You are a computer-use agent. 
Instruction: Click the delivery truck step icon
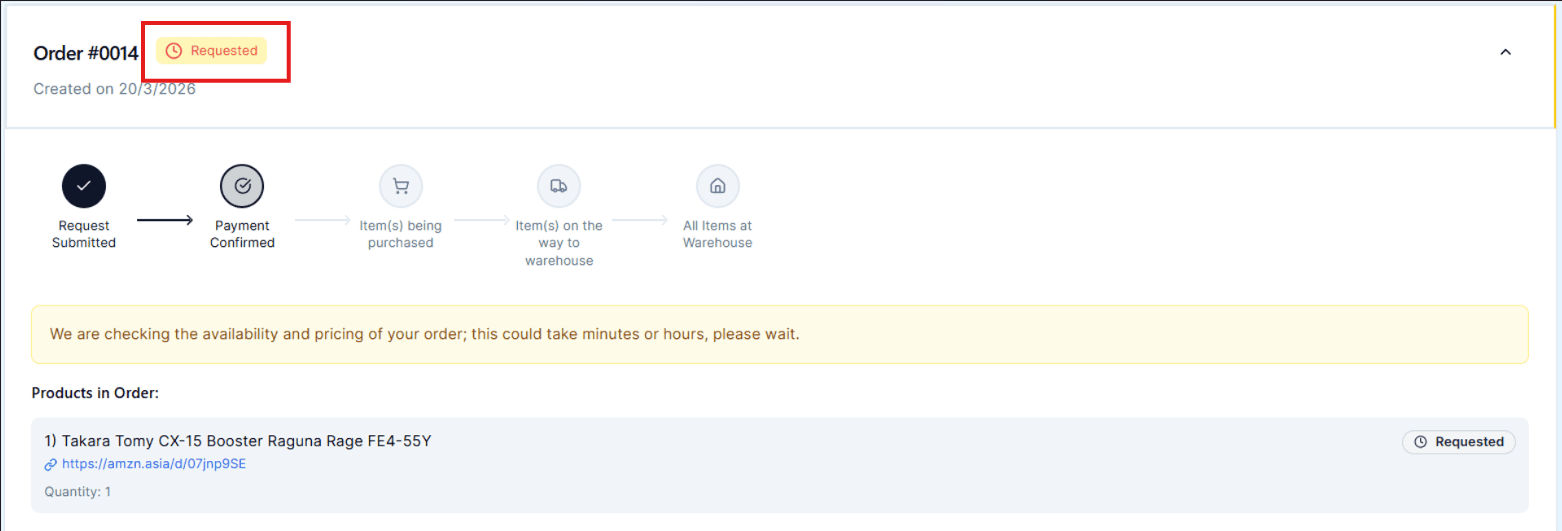559,186
